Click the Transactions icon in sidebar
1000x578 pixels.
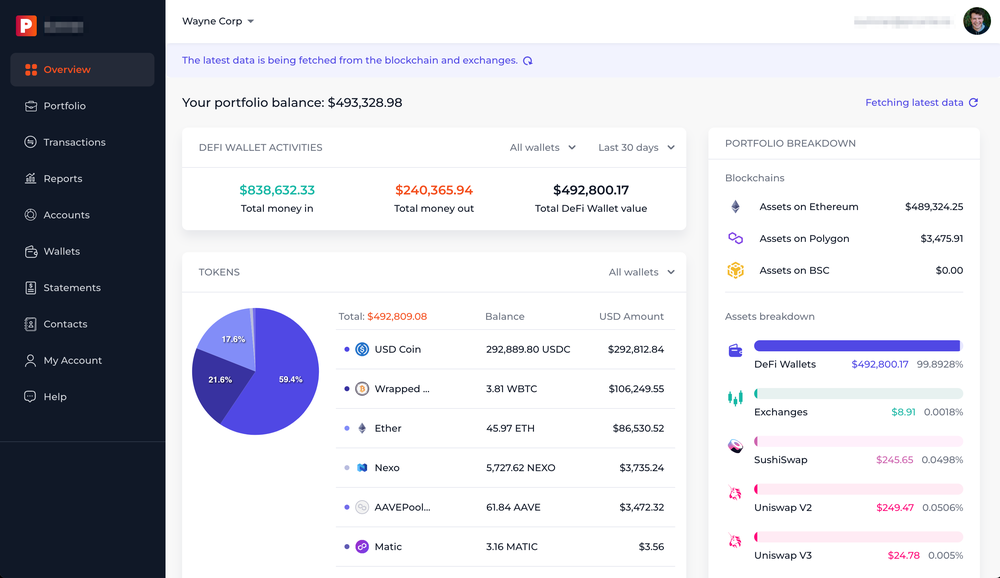coord(31,142)
